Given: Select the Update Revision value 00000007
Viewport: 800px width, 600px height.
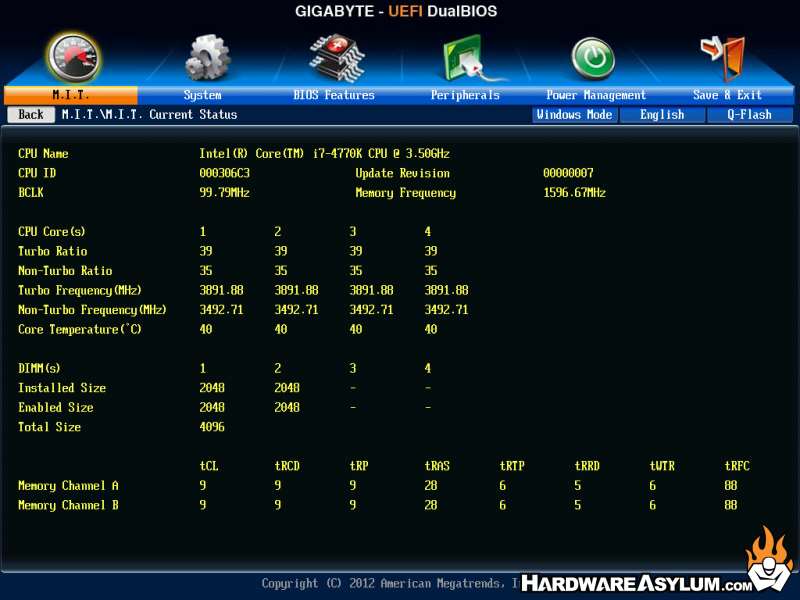Looking at the screenshot, I should point(568,173).
